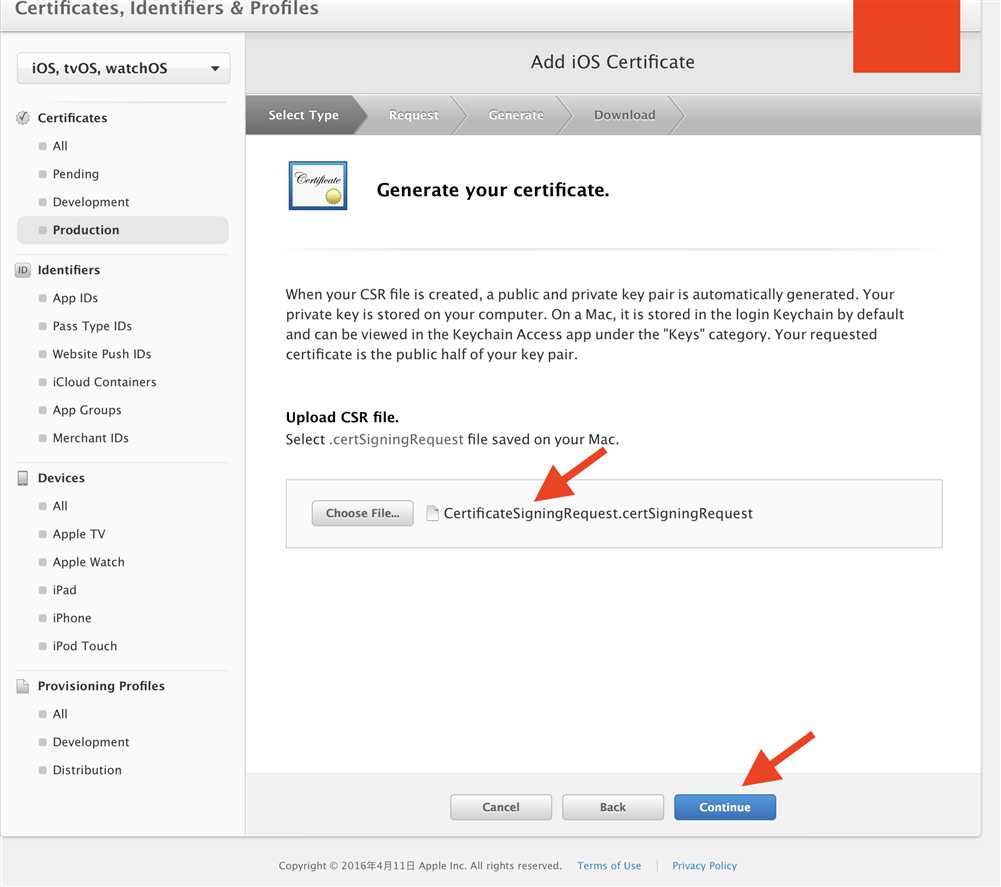This screenshot has width=1001, height=887.
Task: Click the certificate illustration beside the heading
Action: pos(318,186)
